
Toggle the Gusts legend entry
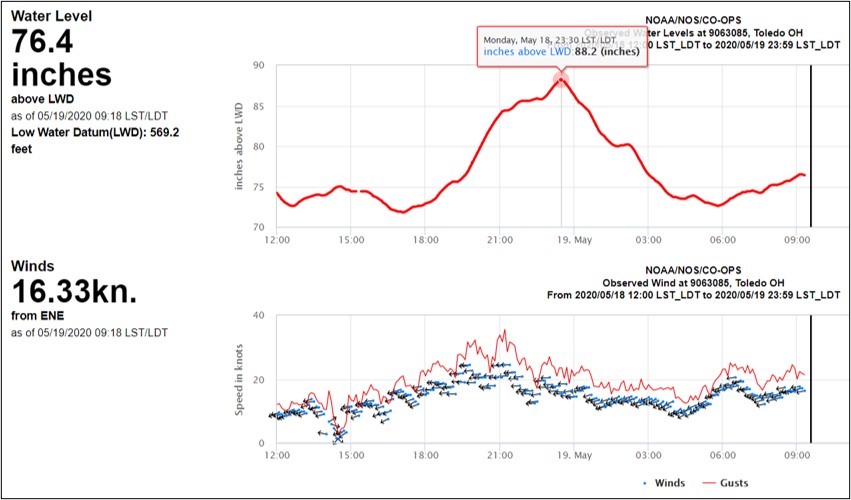click(x=726, y=483)
